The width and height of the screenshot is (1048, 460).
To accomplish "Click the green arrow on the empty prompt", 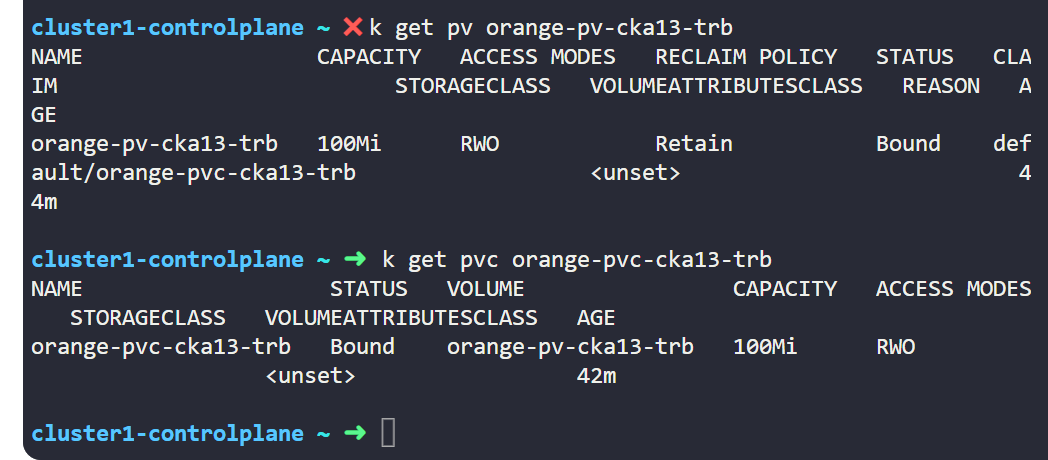I will click(x=355, y=434).
